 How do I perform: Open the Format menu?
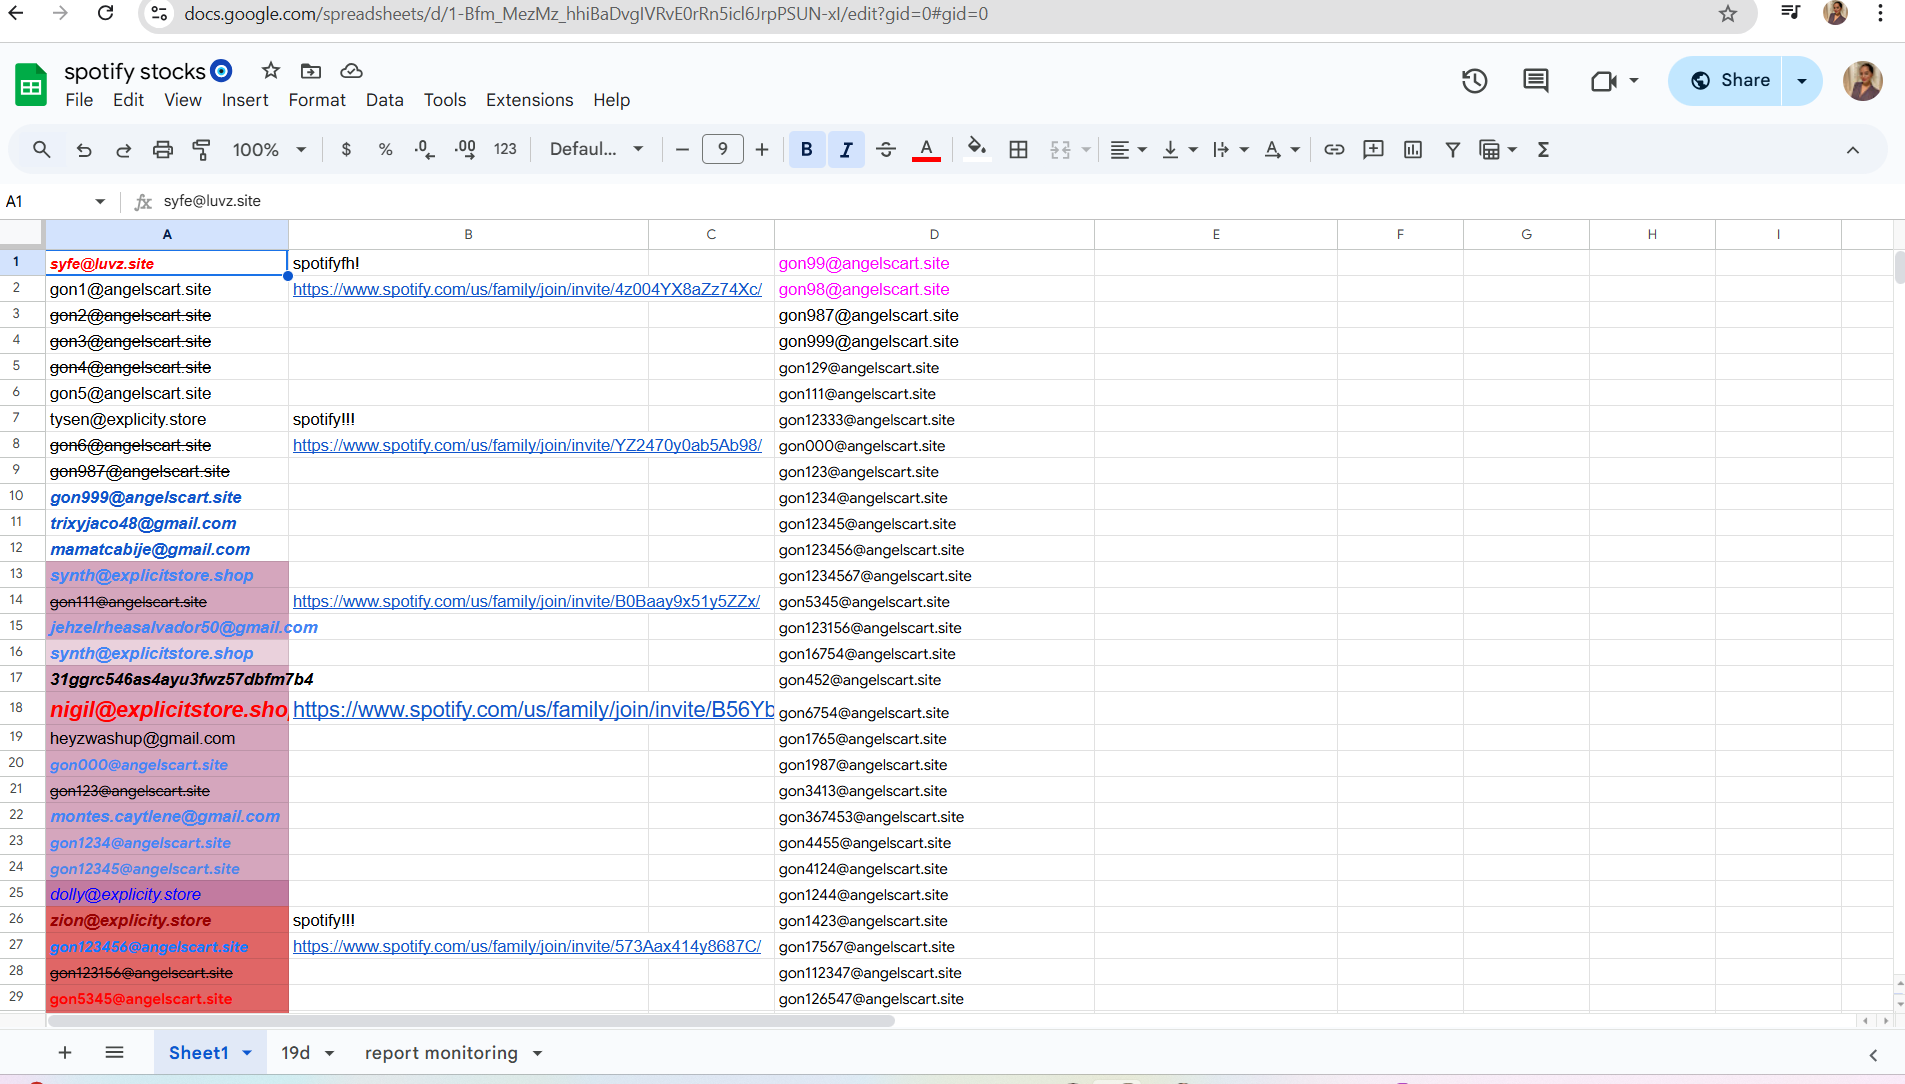tap(317, 100)
